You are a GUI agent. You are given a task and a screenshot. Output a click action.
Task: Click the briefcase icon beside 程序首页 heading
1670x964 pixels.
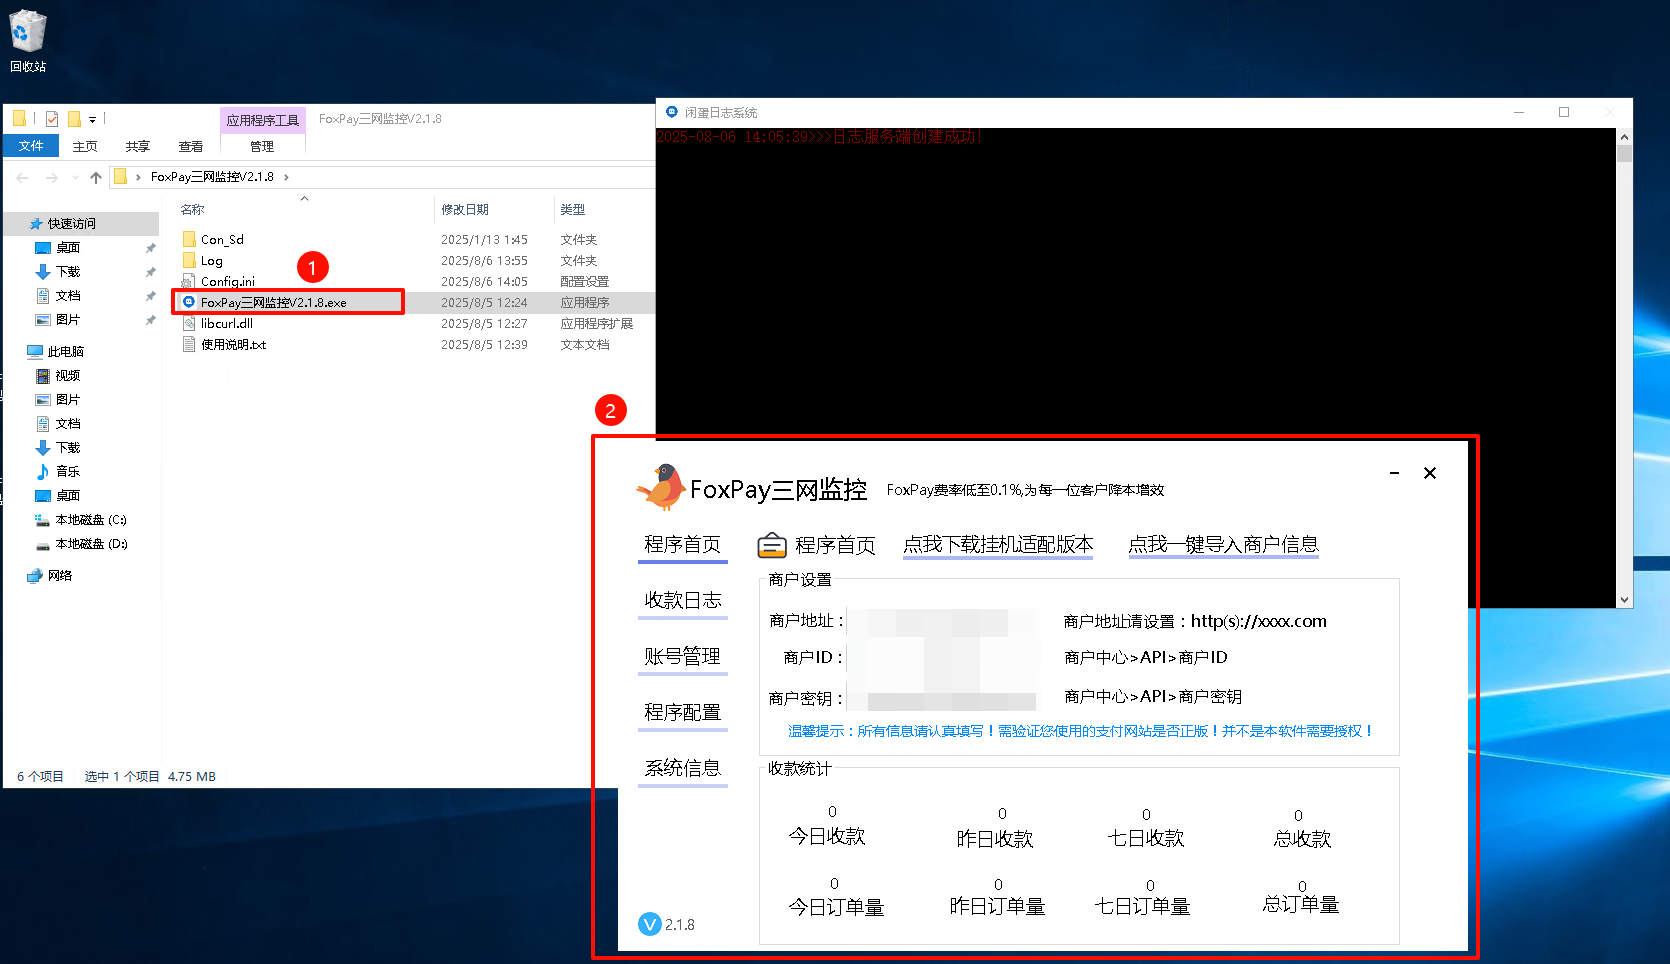pyautogui.click(x=772, y=545)
